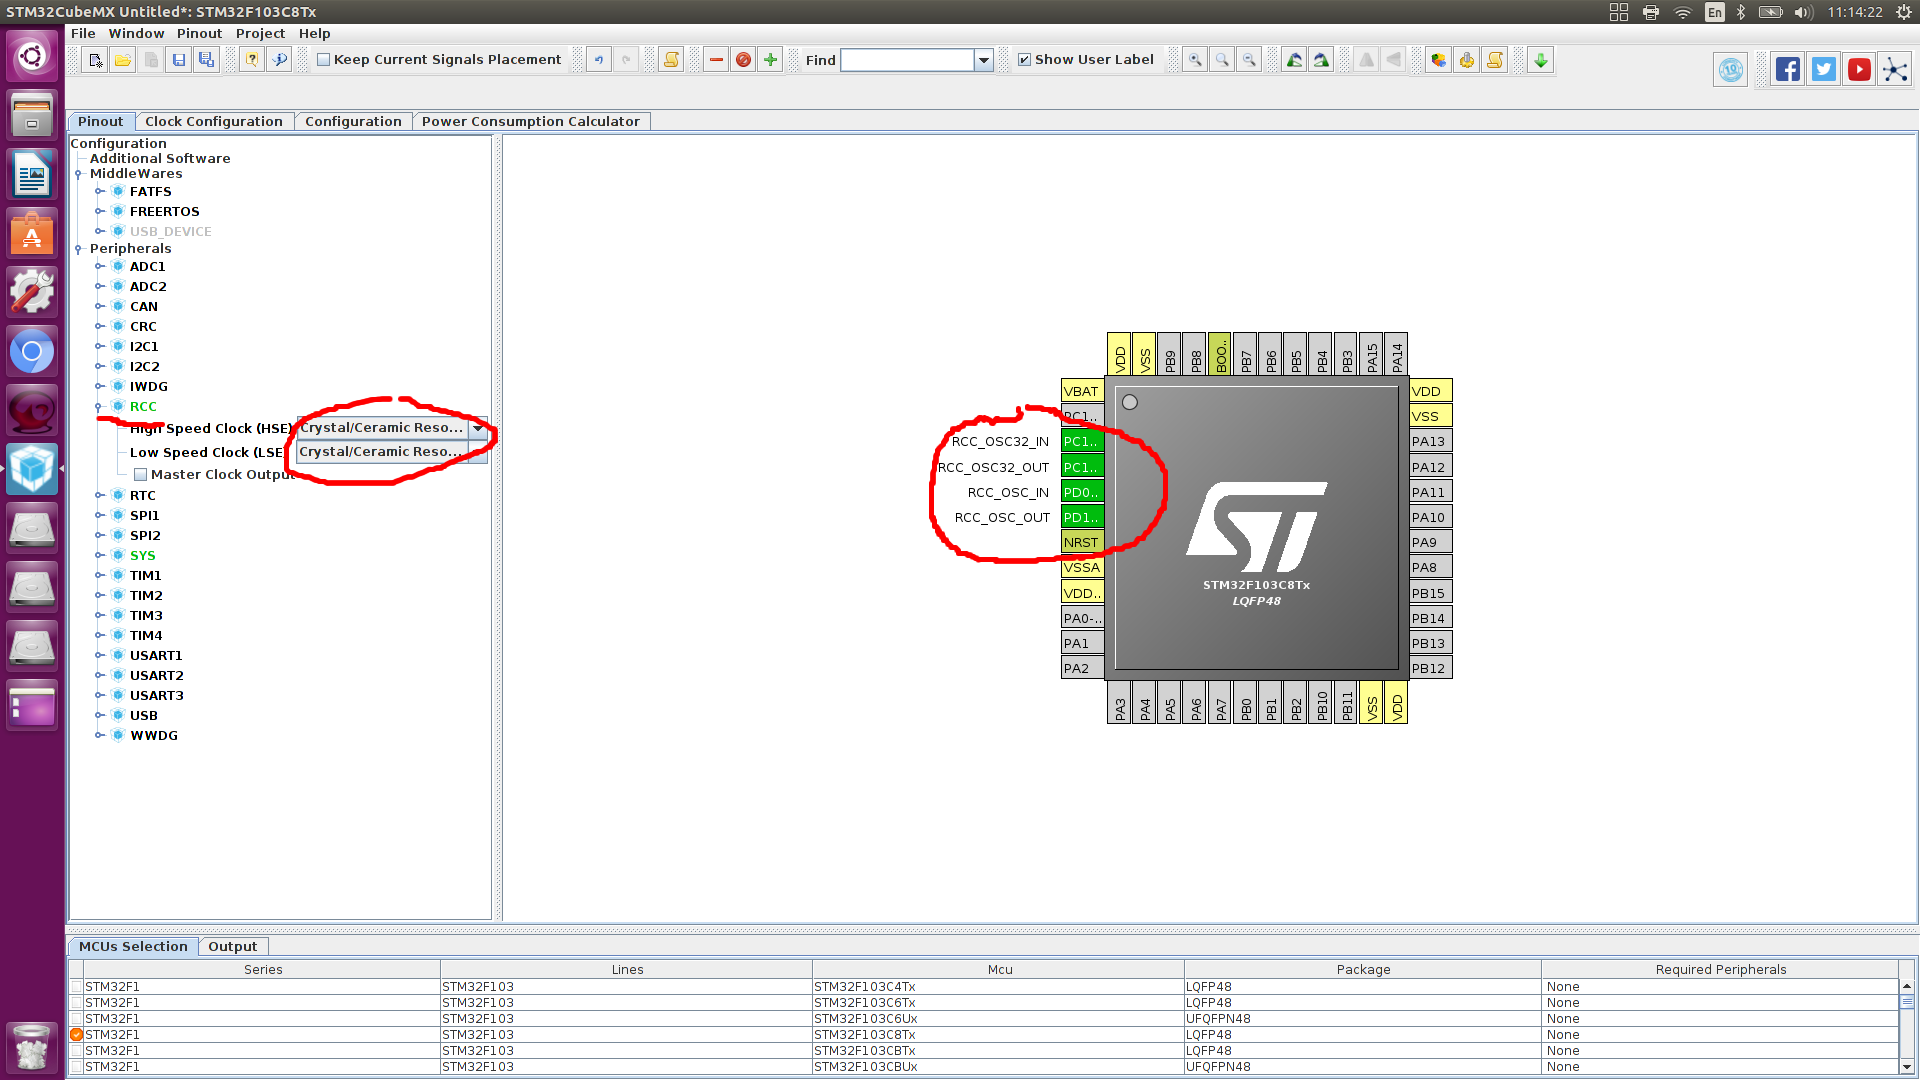Zoom in with the magnifier plus icon
Screen dimensions: 1920x1080
pos(1195,60)
